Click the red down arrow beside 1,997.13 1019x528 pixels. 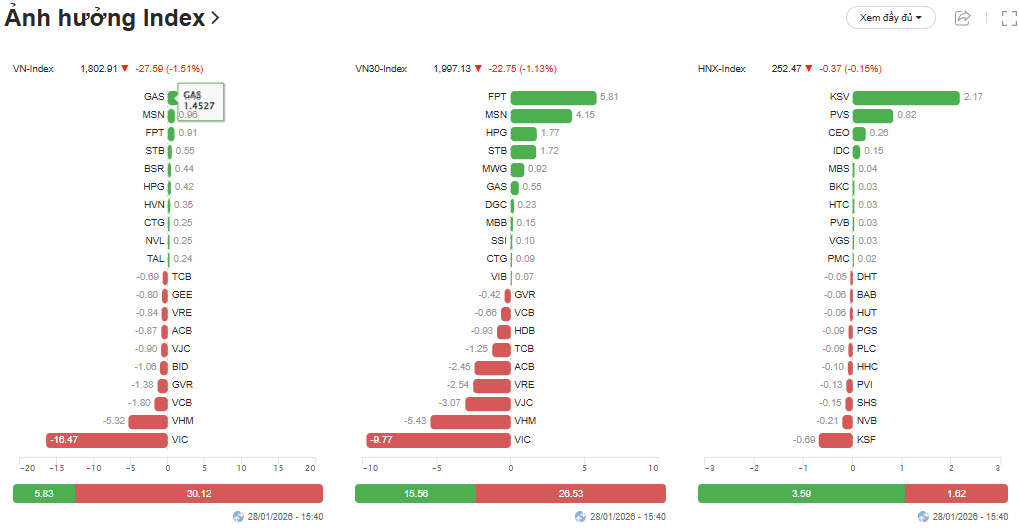click(x=478, y=69)
